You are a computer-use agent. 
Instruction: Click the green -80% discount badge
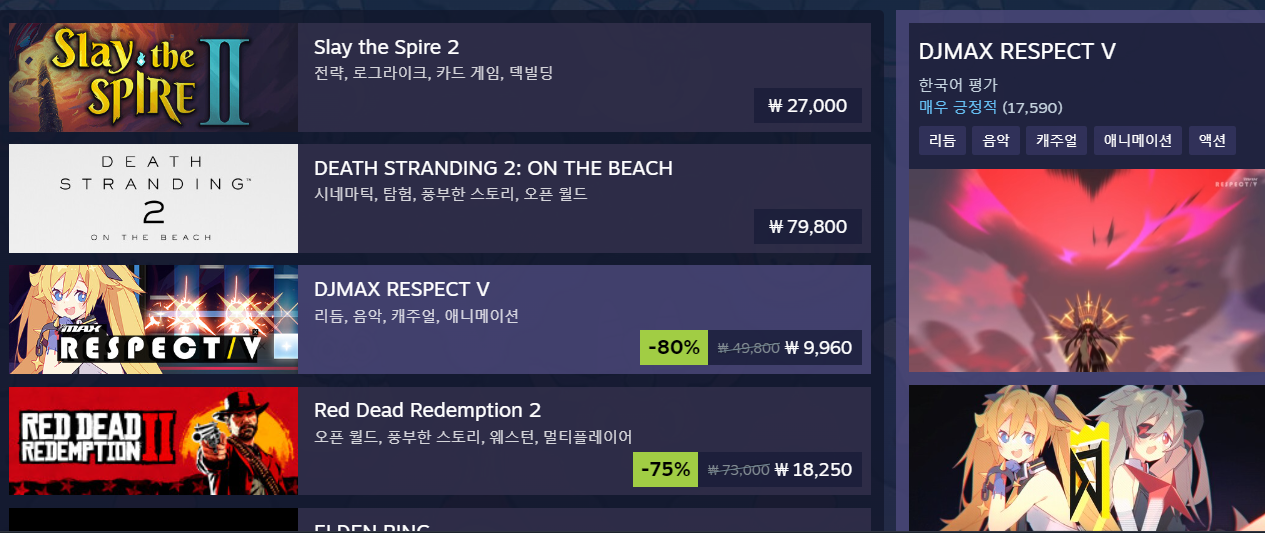[x=674, y=347]
